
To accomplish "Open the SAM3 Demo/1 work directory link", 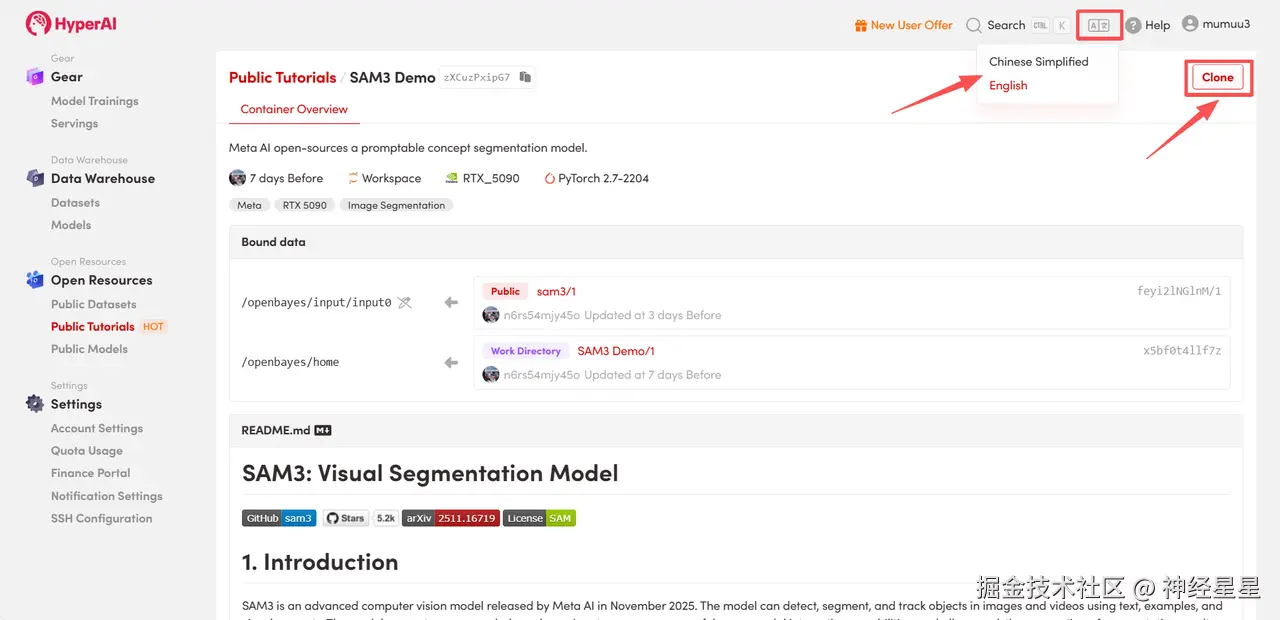I will click(616, 351).
